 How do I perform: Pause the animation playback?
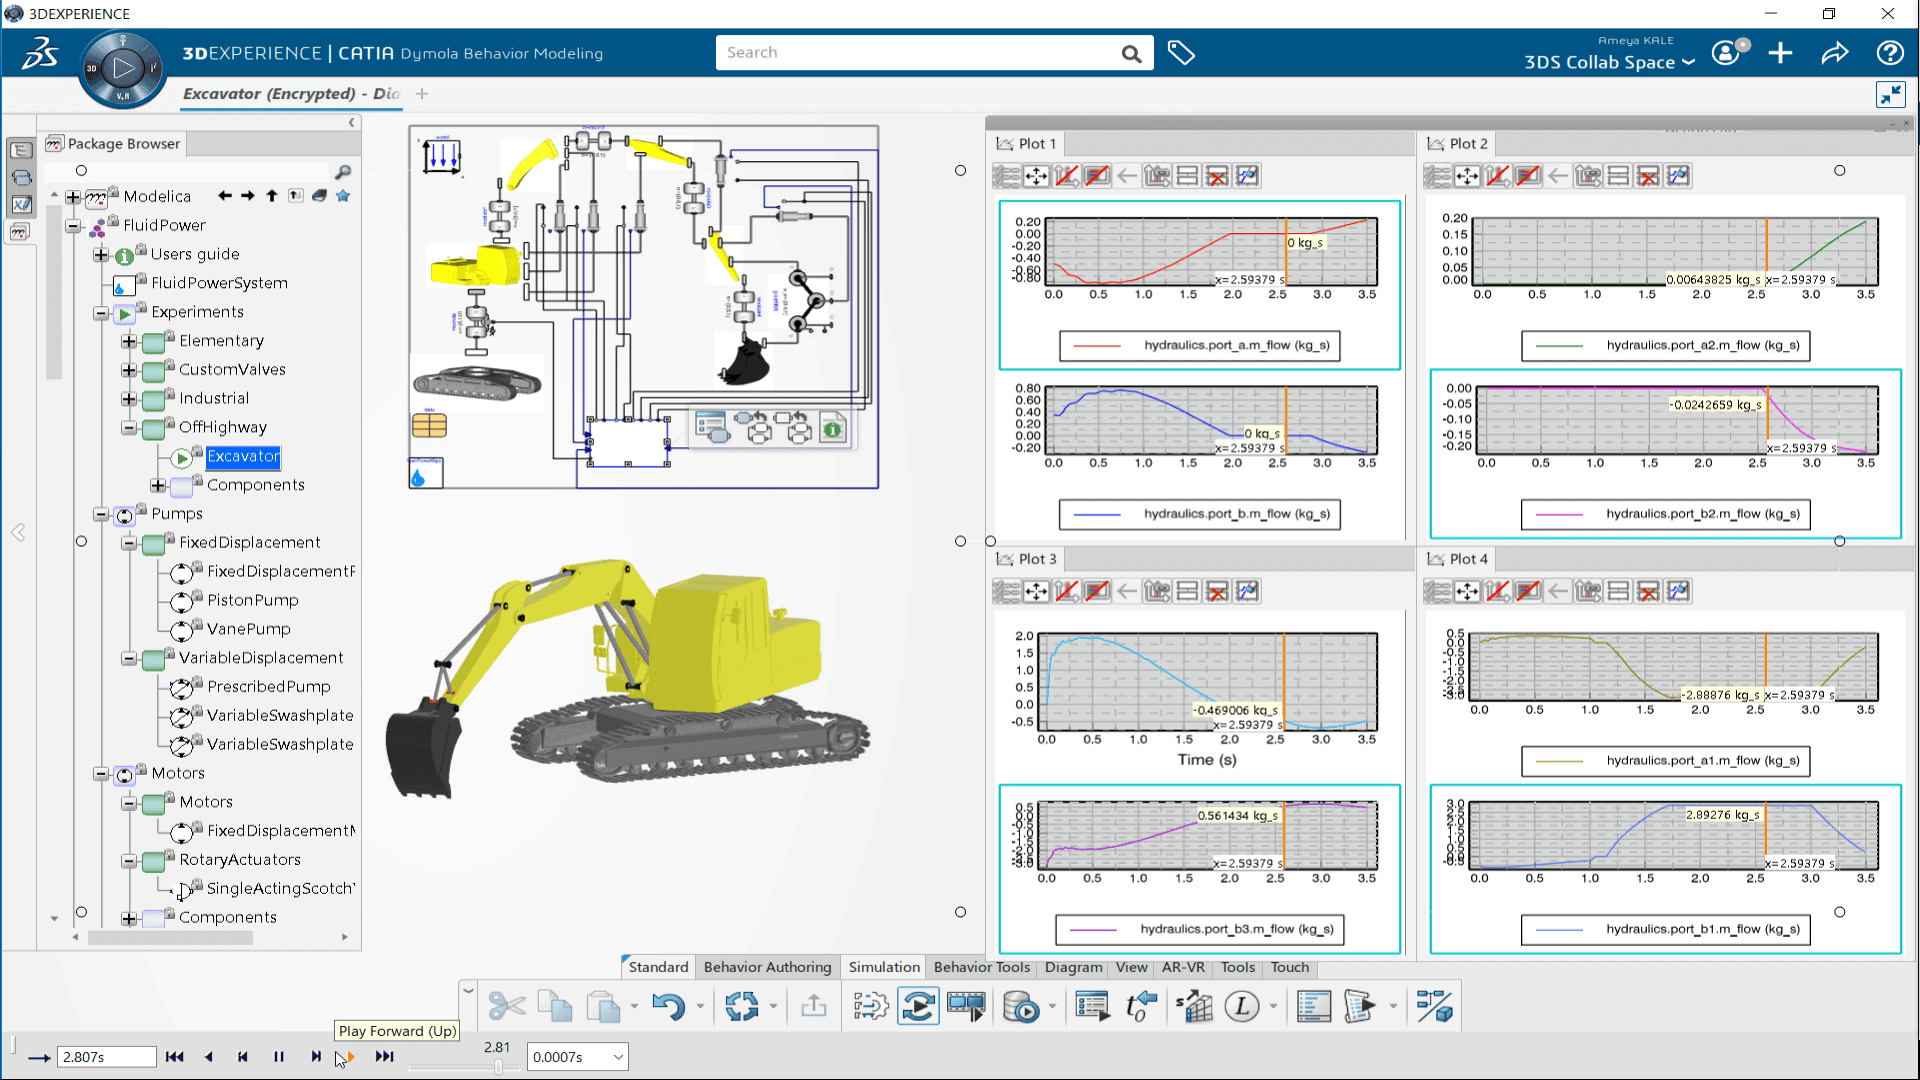tap(279, 1057)
